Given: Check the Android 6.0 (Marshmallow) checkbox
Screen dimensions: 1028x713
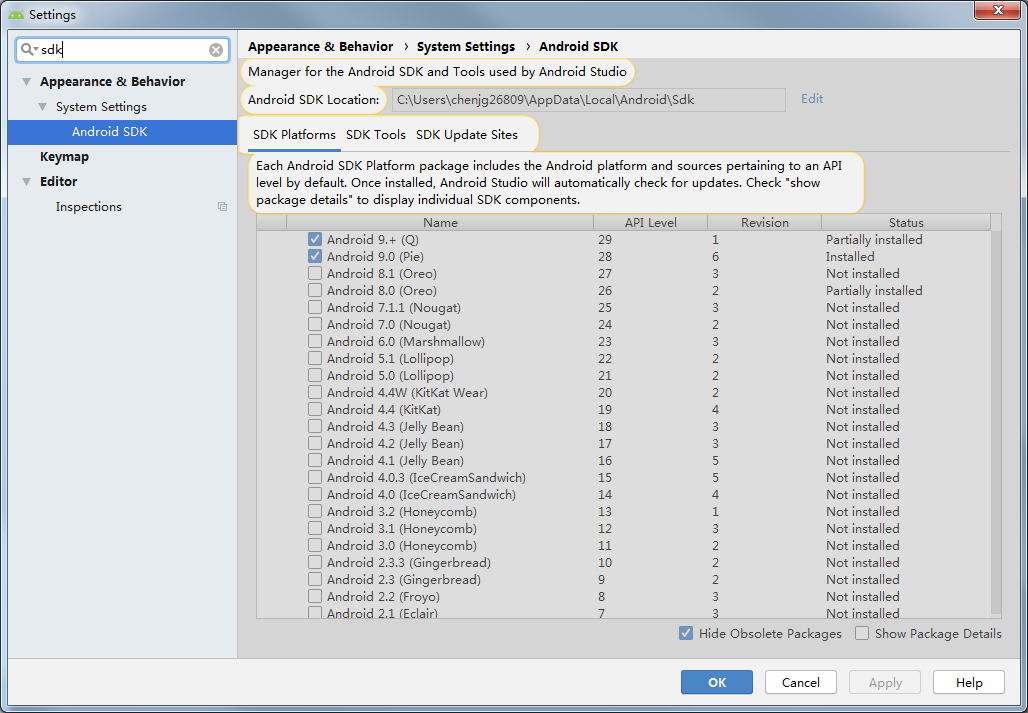Looking at the screenshot, I should (x=315, y=341).
